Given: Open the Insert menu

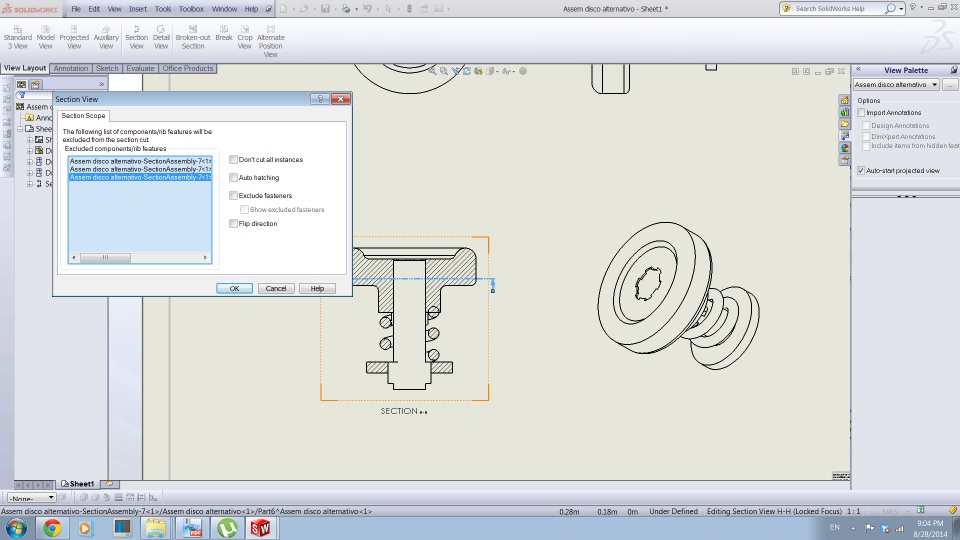Looking at the screenshot, I should point(138,9).
